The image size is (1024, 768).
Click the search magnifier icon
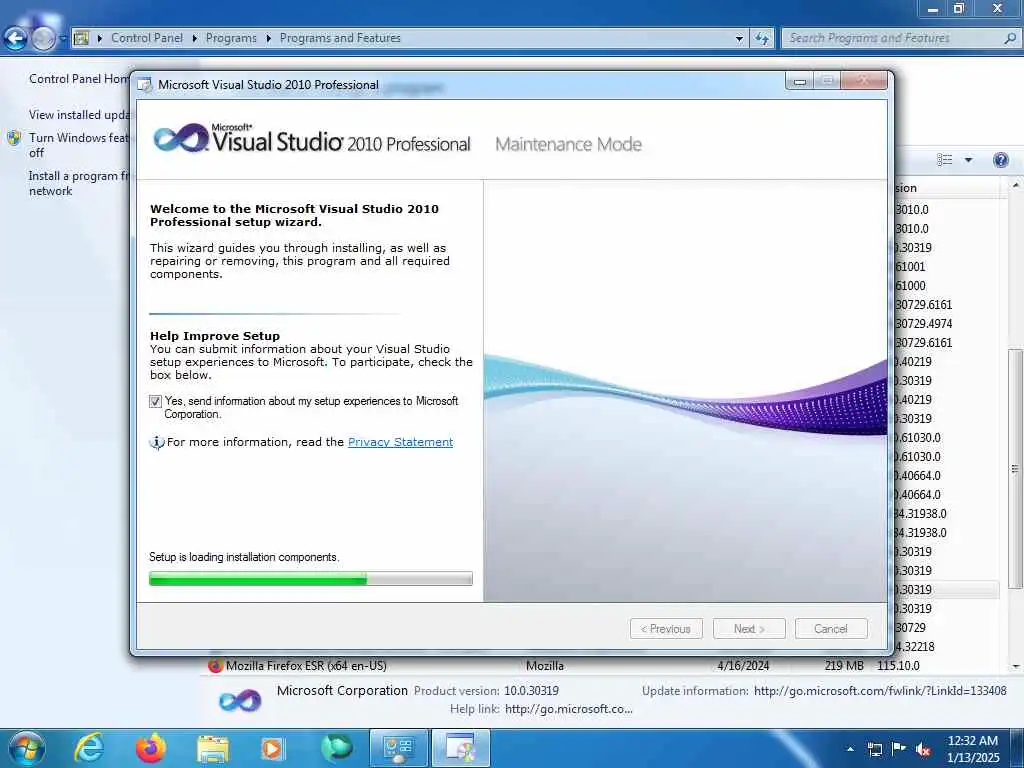point(1010,38)
